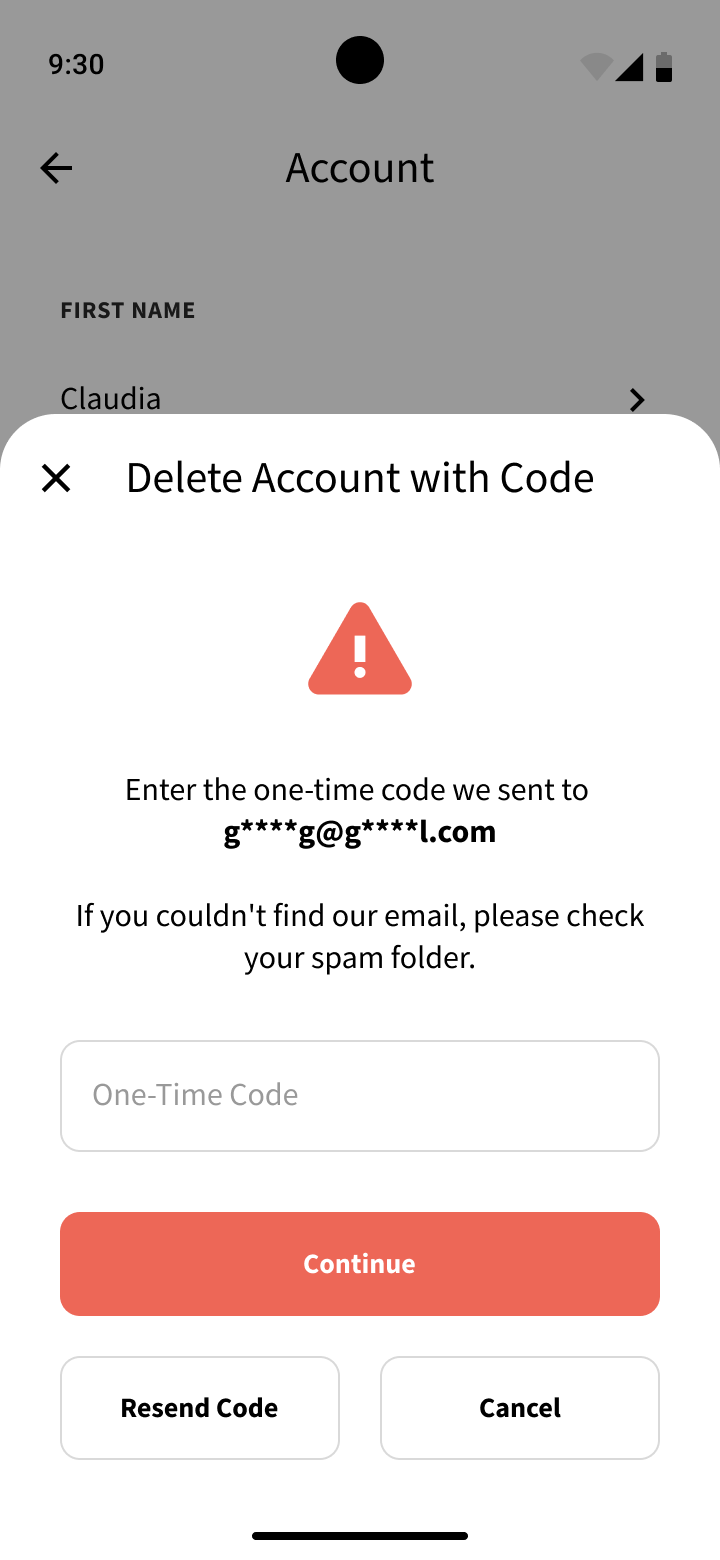Tap the back arrow in Account header

[56, 168]
